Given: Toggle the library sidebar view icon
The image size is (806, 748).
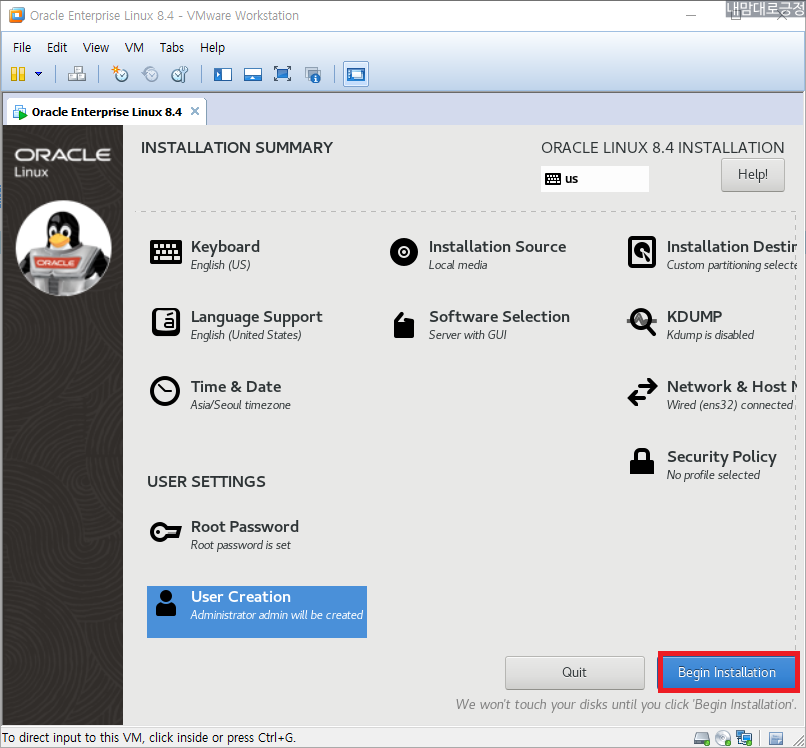Looking at the screenshot, I should [223, 75].
